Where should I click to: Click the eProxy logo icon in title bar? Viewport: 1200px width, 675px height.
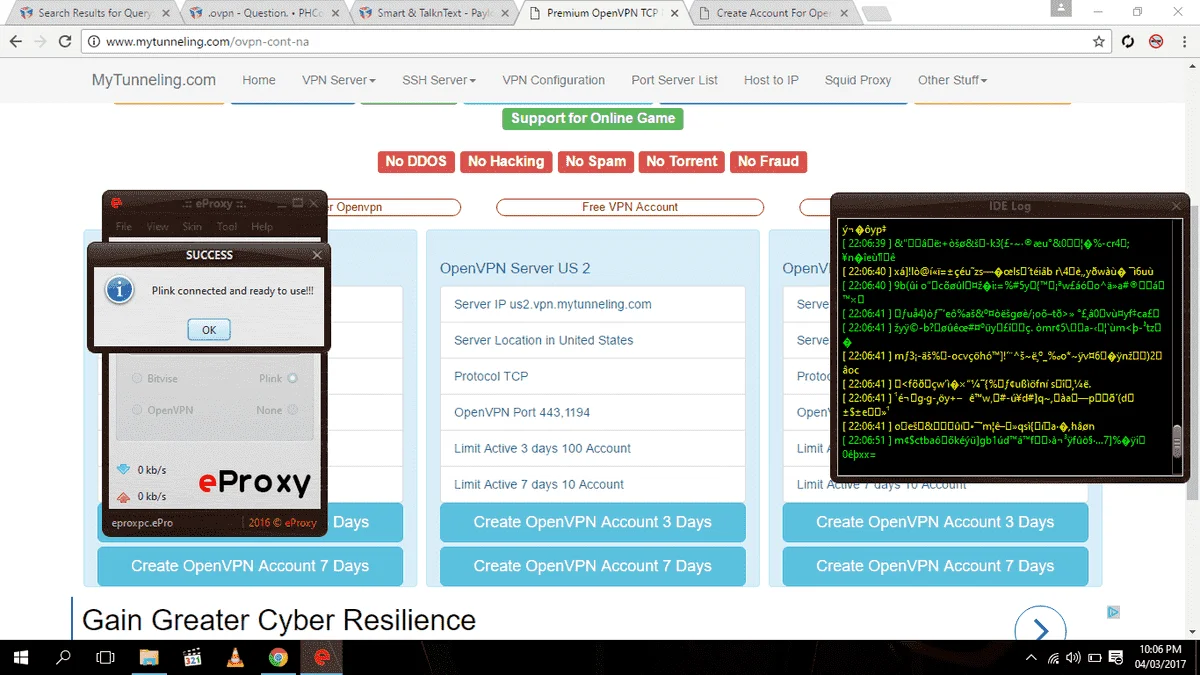click(x=116, y=204)
